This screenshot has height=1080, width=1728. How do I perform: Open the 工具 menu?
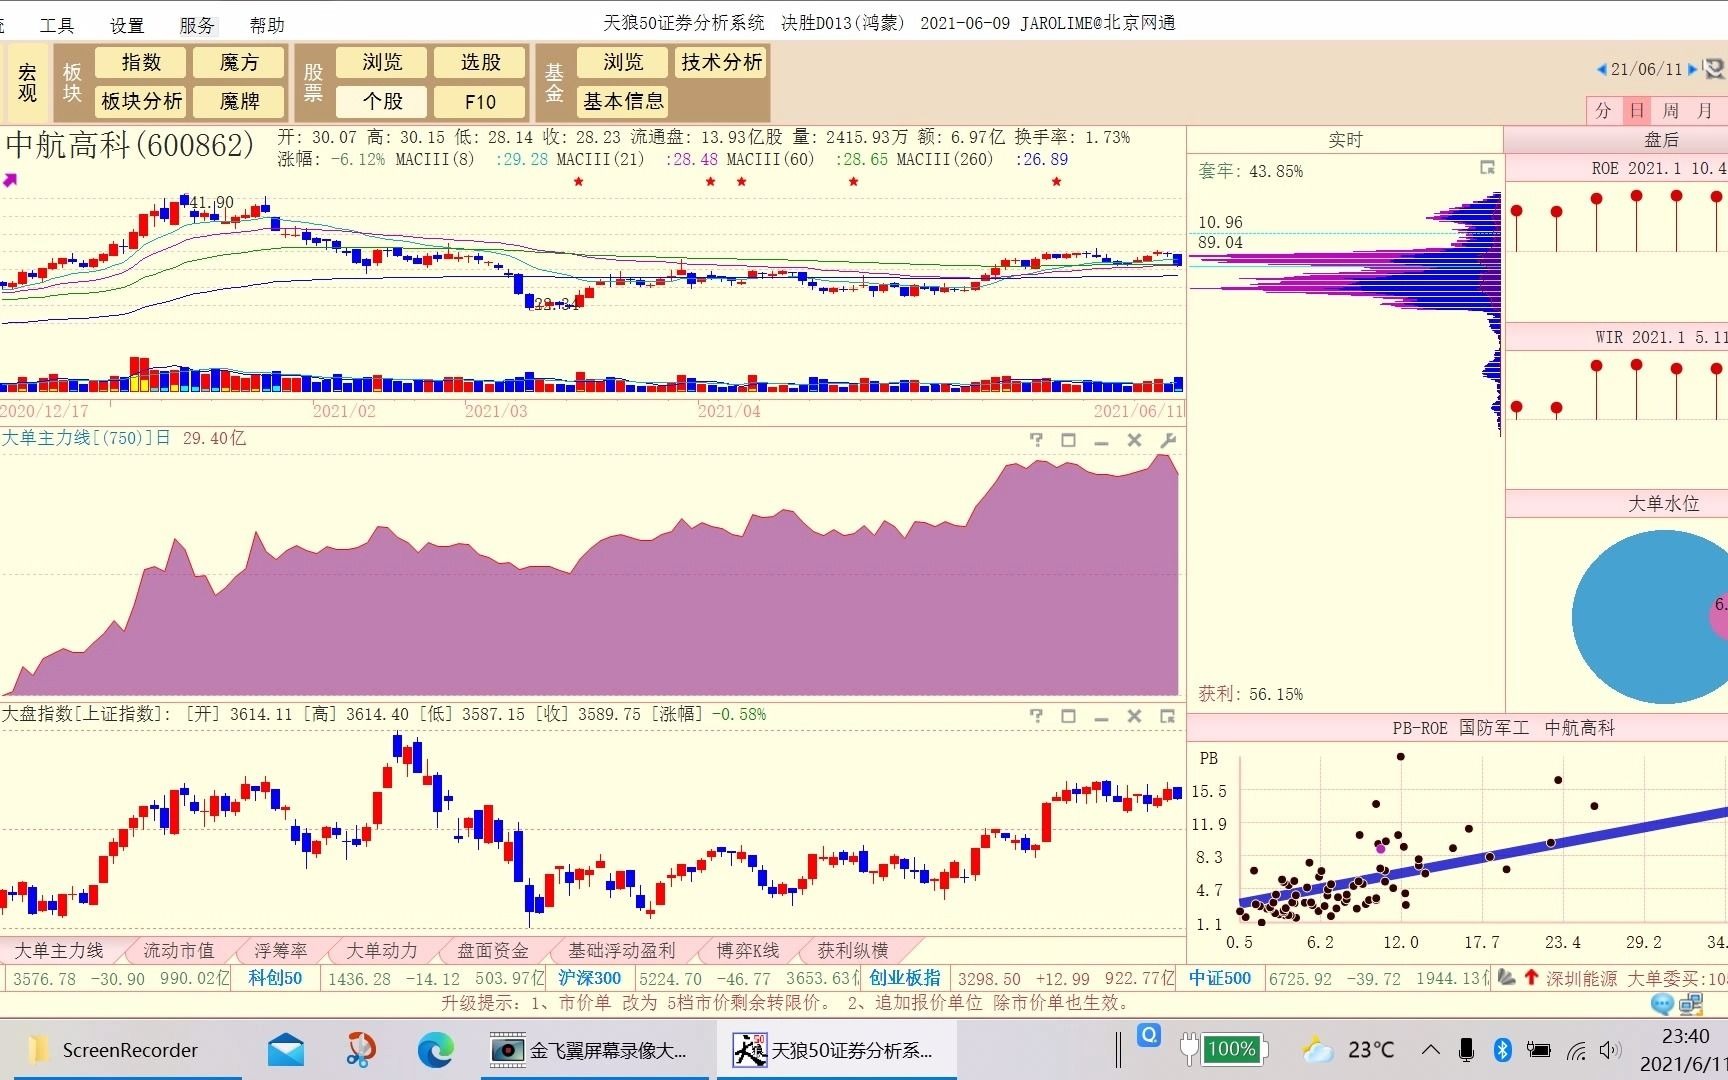(x=57, y=25)
